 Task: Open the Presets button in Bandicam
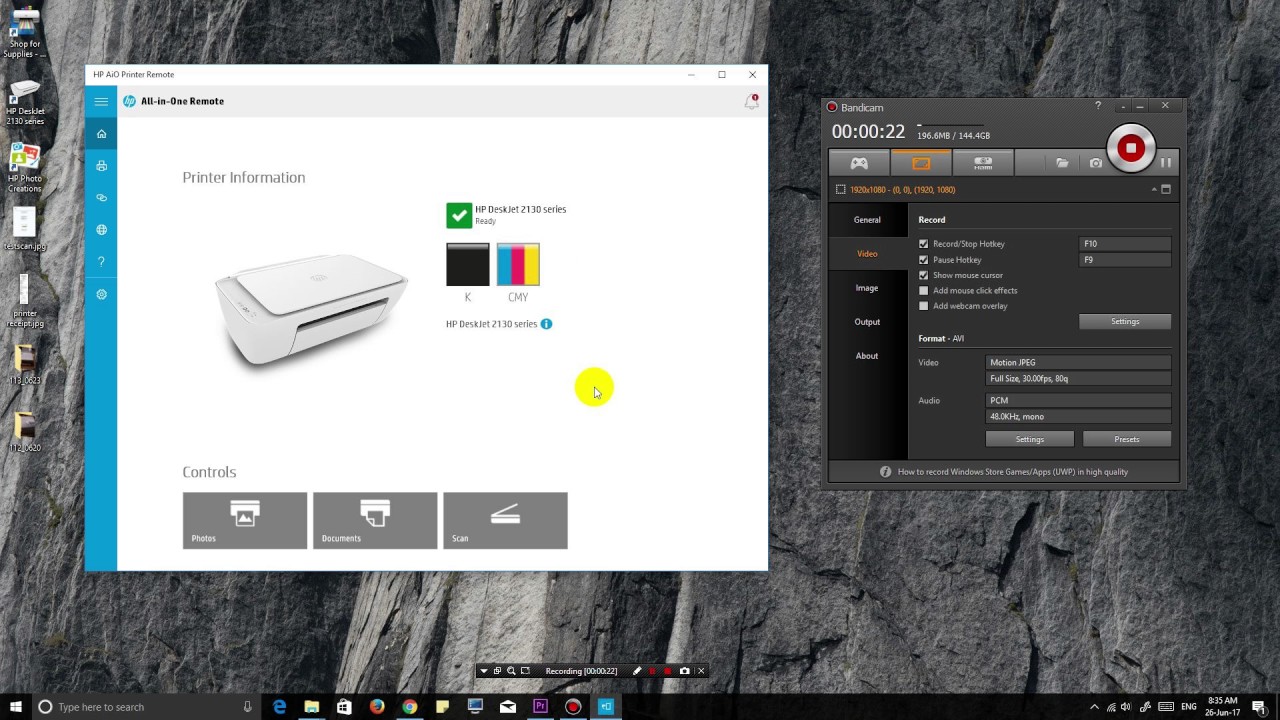point(1127,440)
